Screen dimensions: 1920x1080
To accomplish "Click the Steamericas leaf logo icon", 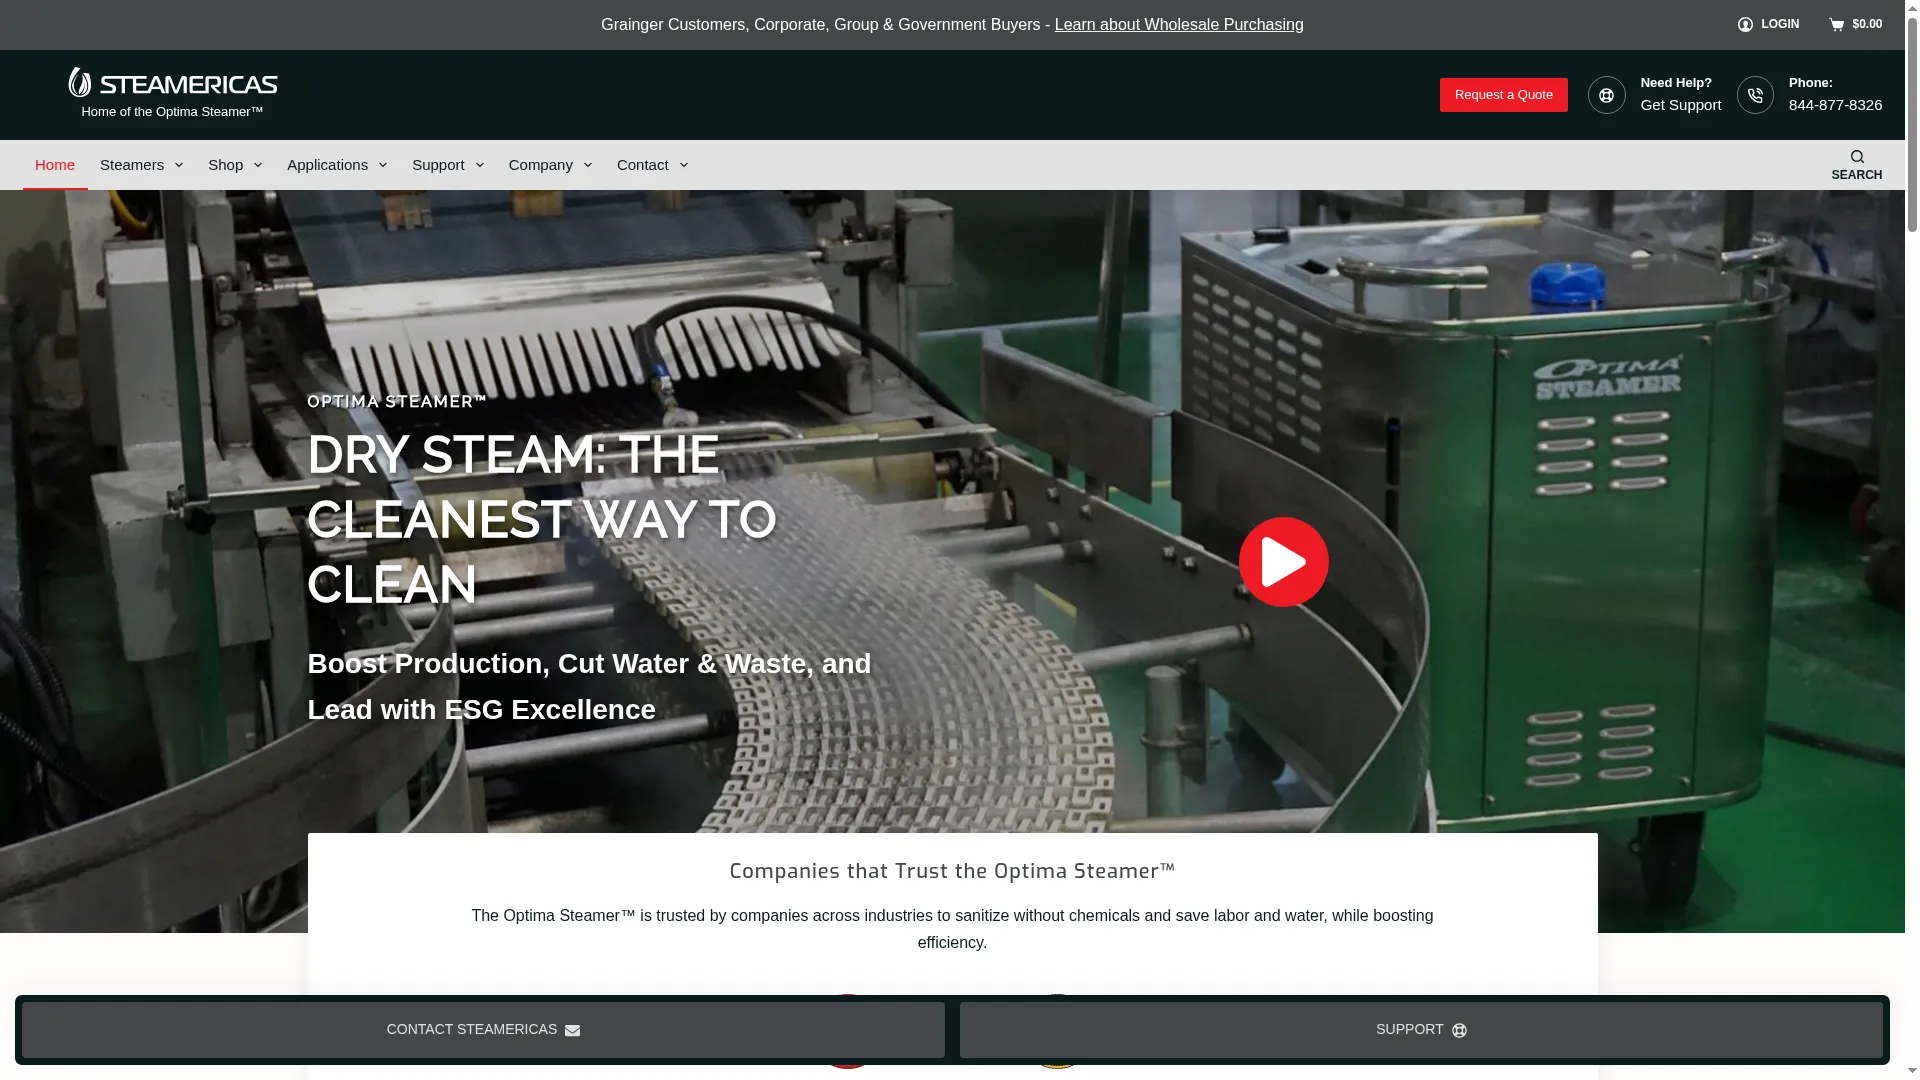I will [x=80, y=82].
